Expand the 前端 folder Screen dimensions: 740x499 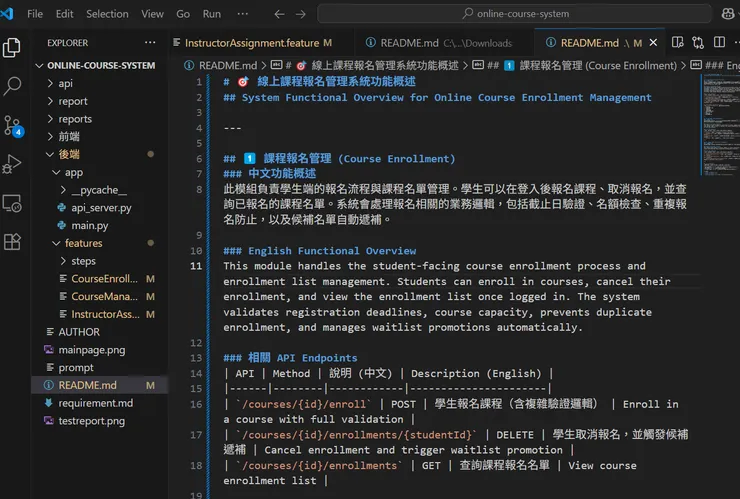click(x=69, y=136)
